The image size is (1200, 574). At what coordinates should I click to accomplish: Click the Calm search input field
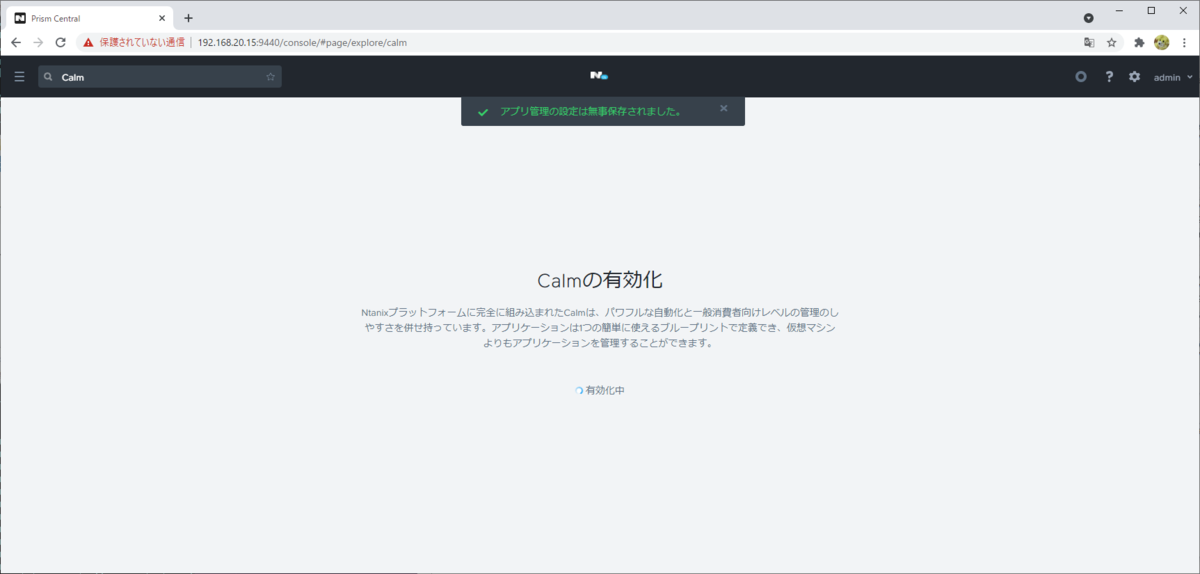160,77
